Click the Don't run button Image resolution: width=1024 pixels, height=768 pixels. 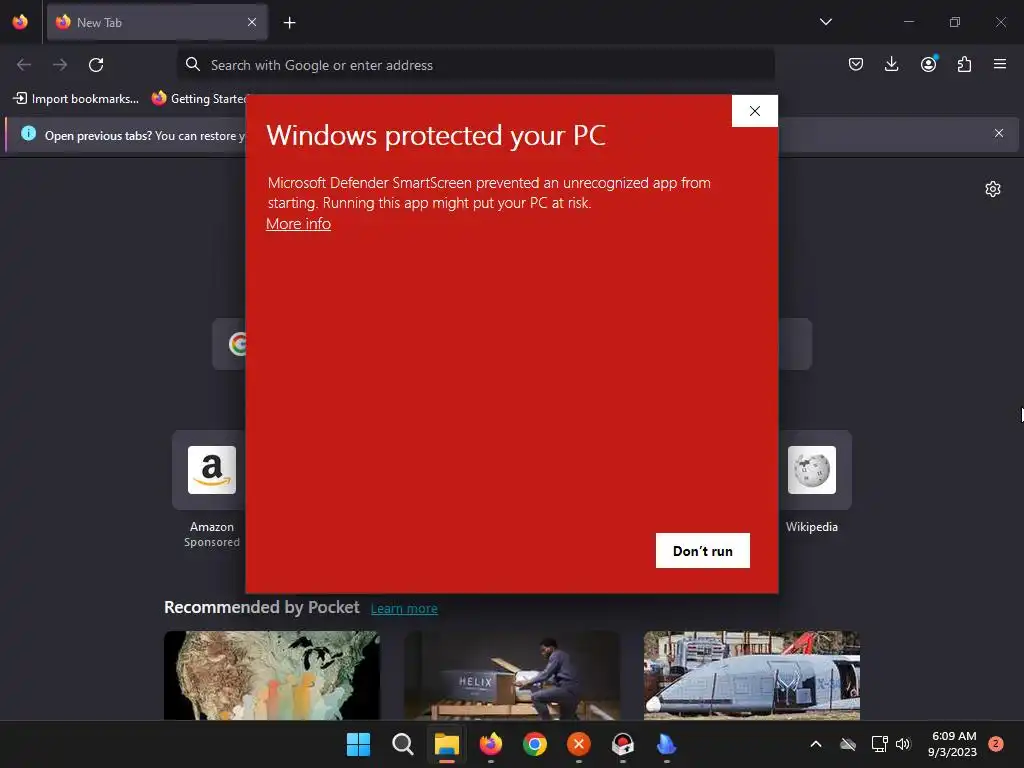tap(703, 551)
